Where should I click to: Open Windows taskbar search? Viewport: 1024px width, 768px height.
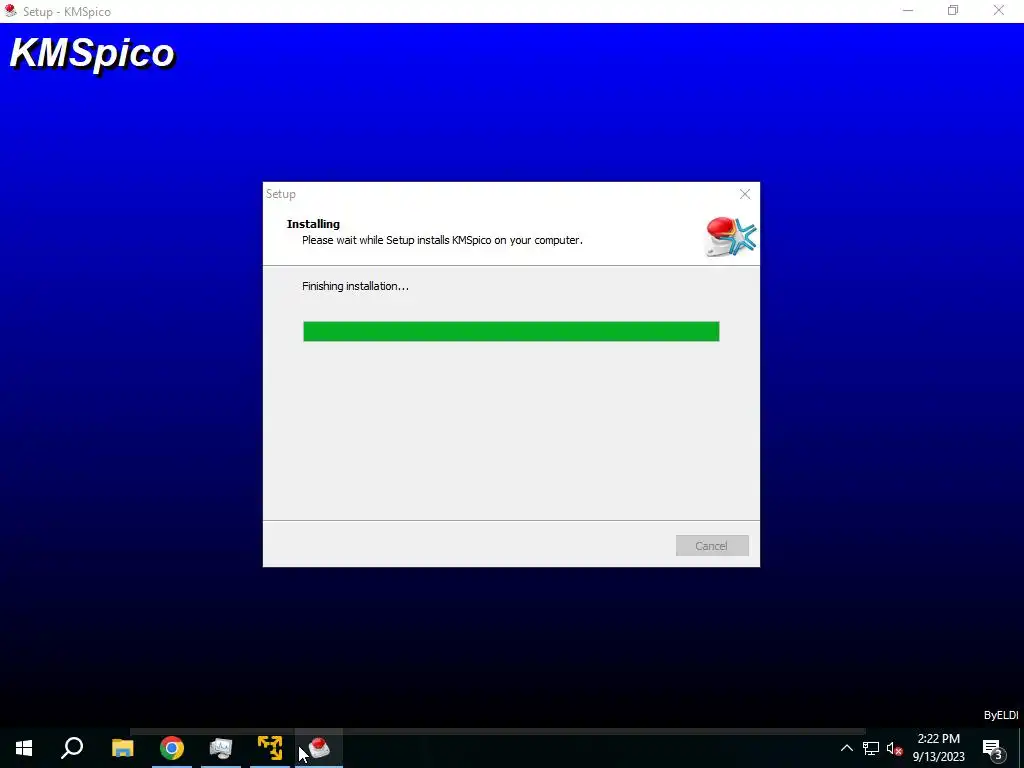click(x=72, y=748)
